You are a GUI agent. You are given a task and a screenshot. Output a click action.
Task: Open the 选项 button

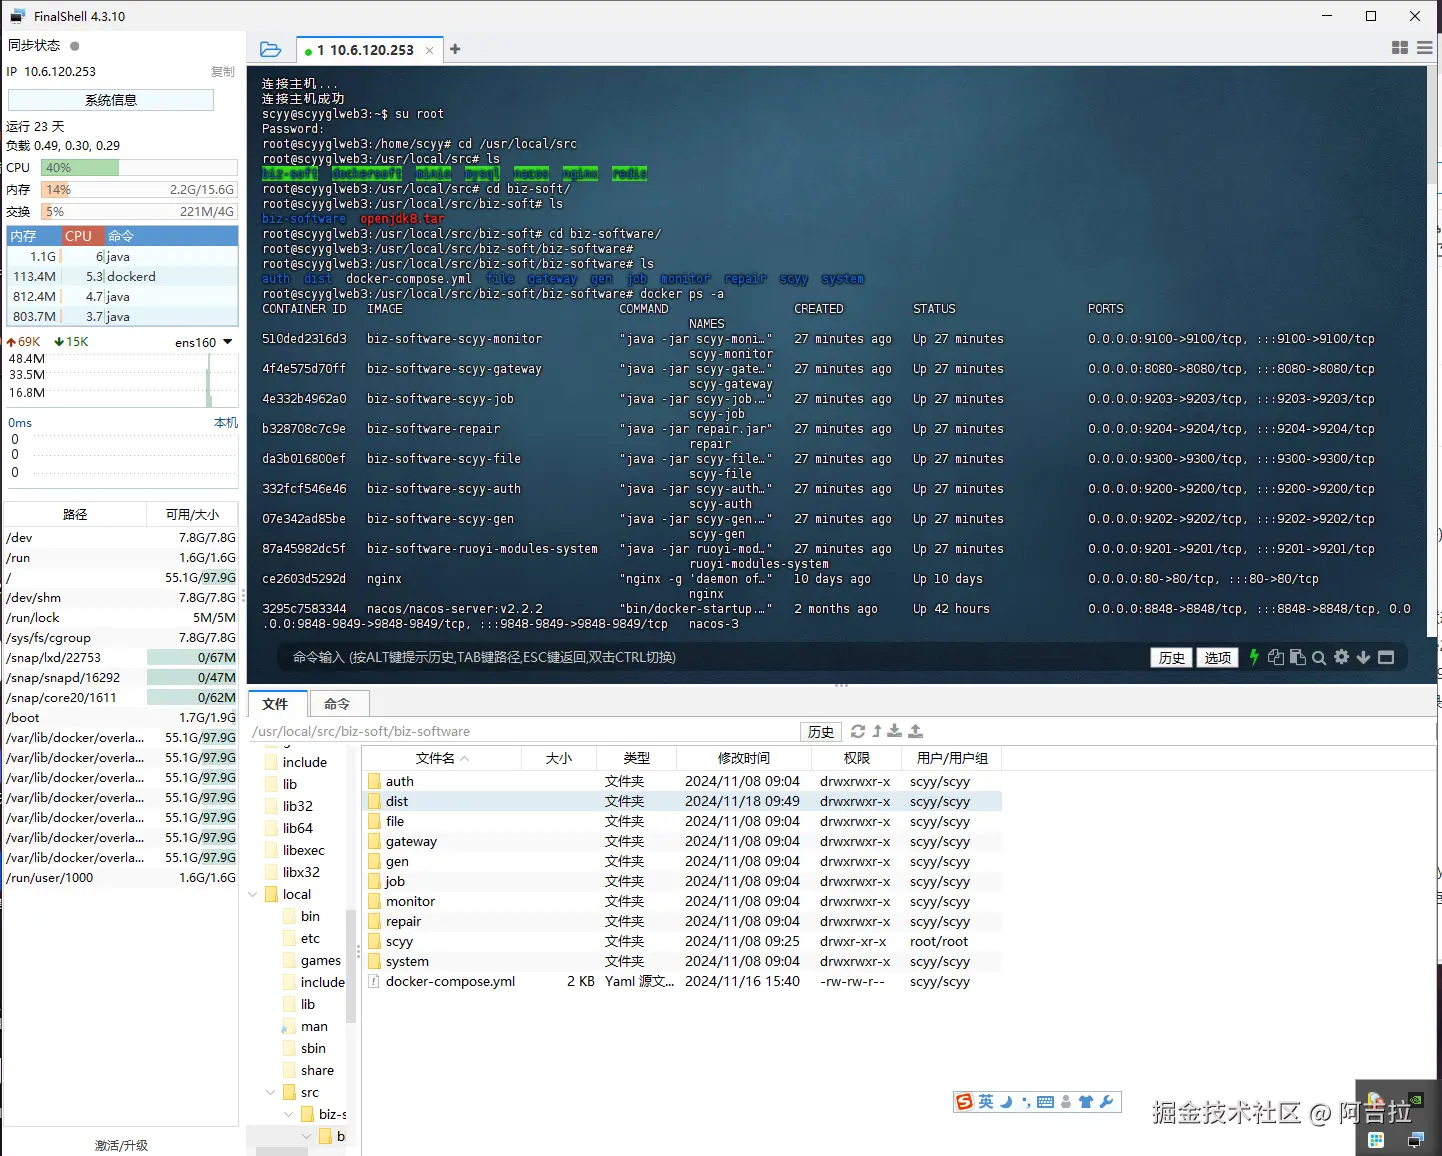click(1218, 657)
